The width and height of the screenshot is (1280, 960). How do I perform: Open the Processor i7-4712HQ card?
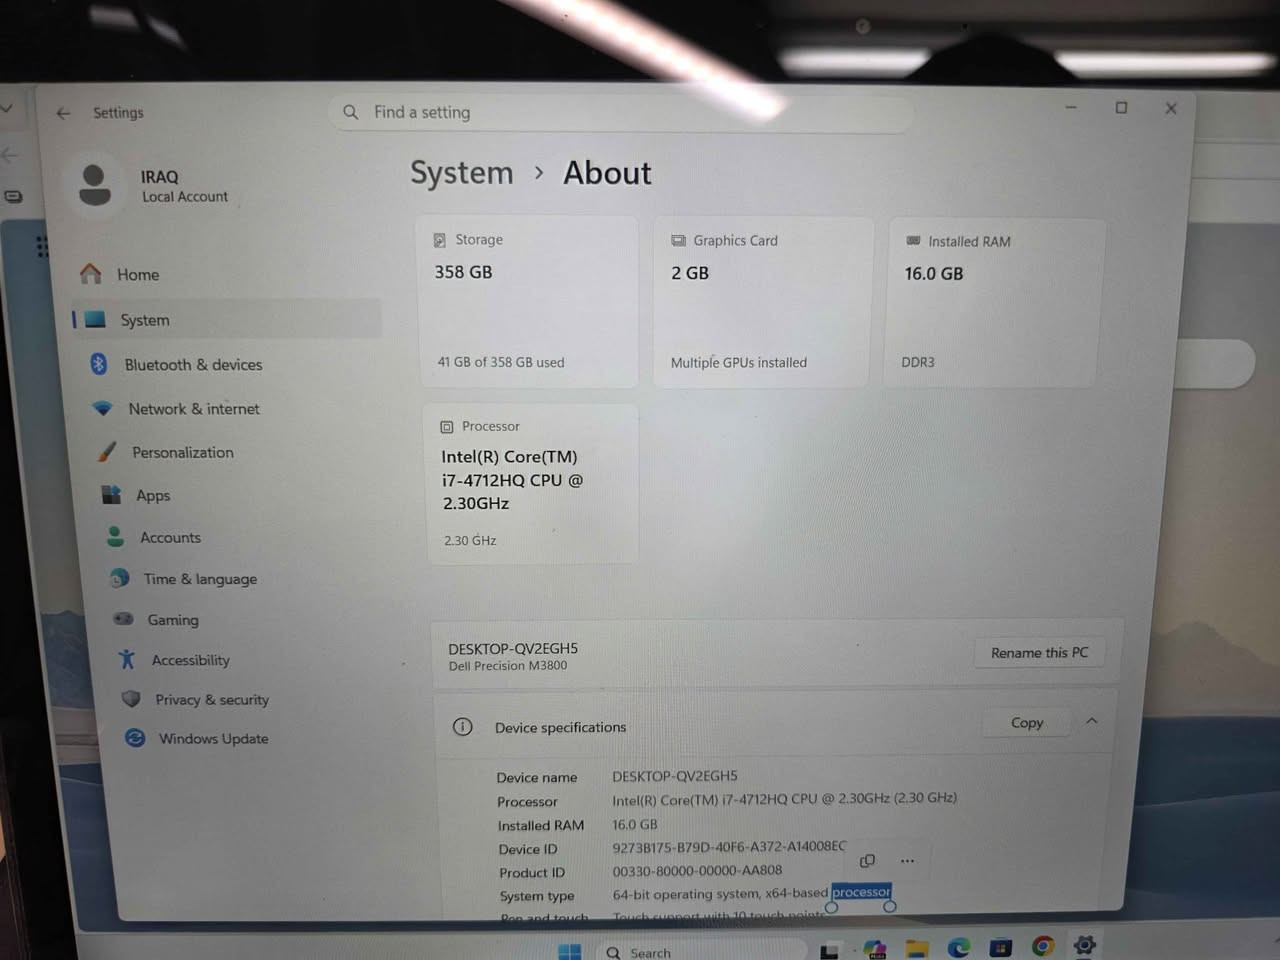(x=530, y=484)
